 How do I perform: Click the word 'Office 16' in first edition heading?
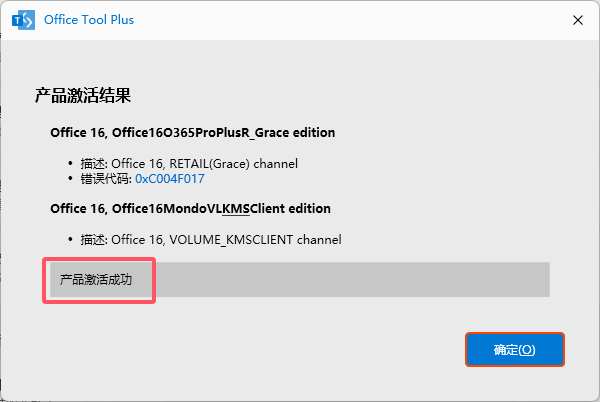coord(78,132)
